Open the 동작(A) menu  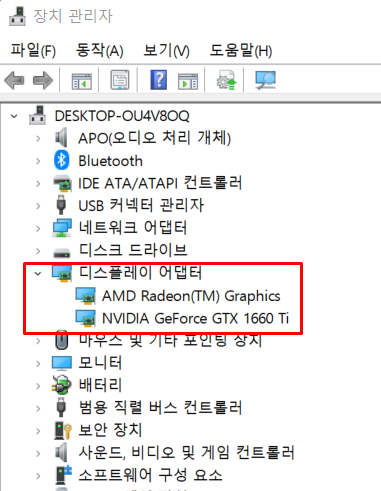click(x=100, y=51)
